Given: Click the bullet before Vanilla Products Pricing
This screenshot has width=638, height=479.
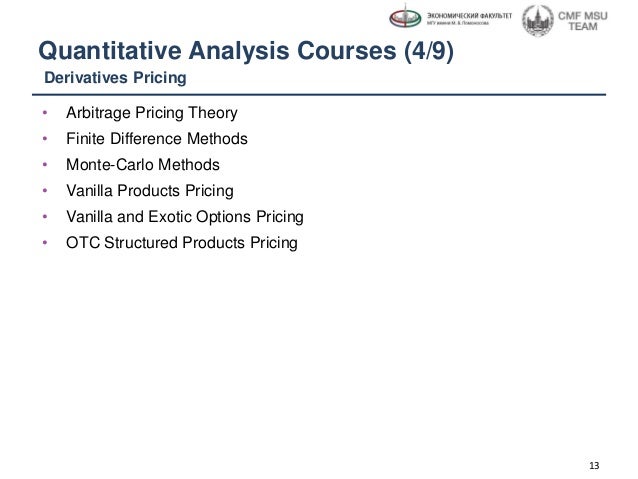Looking at the screenshot, I should coord(45,190).
